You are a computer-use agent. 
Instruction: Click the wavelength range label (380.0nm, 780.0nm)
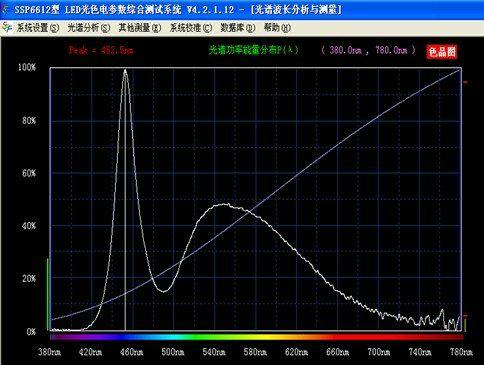[369, 50]
